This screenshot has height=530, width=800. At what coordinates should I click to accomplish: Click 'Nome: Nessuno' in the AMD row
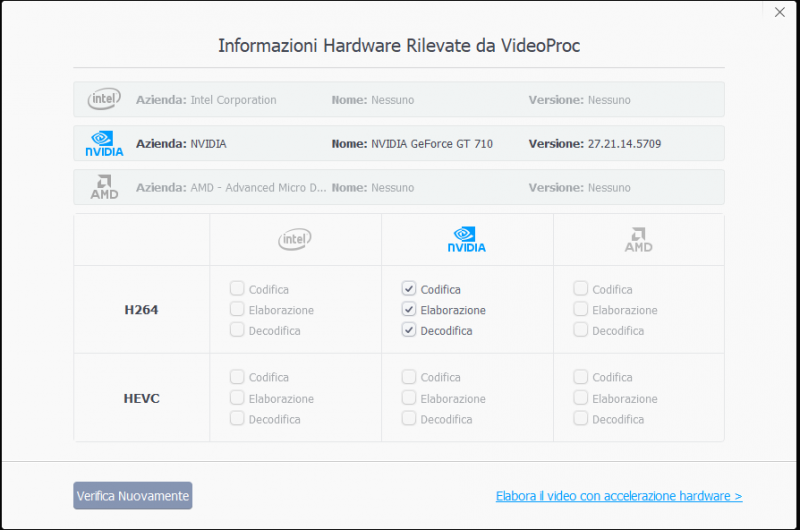pos(373,188)
